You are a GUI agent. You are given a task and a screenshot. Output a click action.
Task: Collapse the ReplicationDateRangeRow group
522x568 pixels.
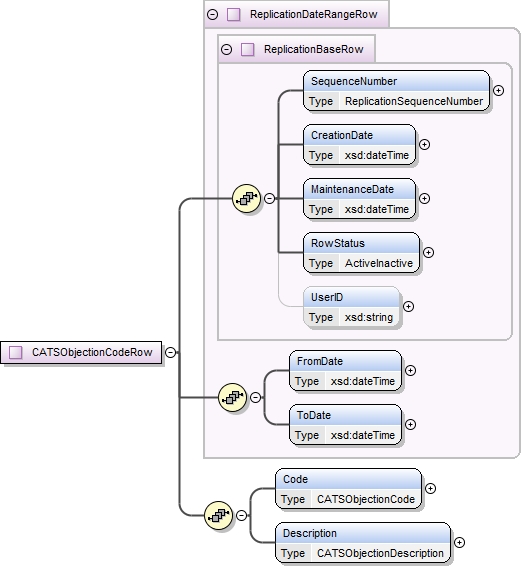pos(213,14)
